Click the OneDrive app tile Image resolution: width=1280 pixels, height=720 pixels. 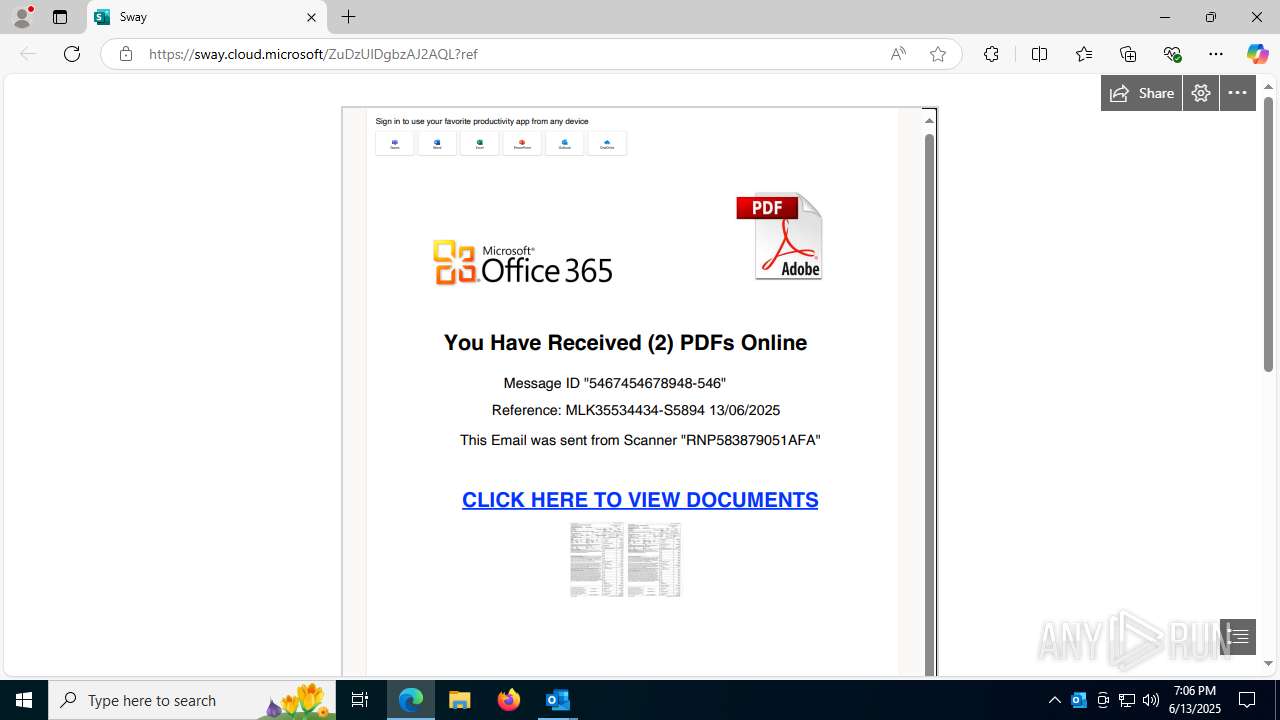607,143
